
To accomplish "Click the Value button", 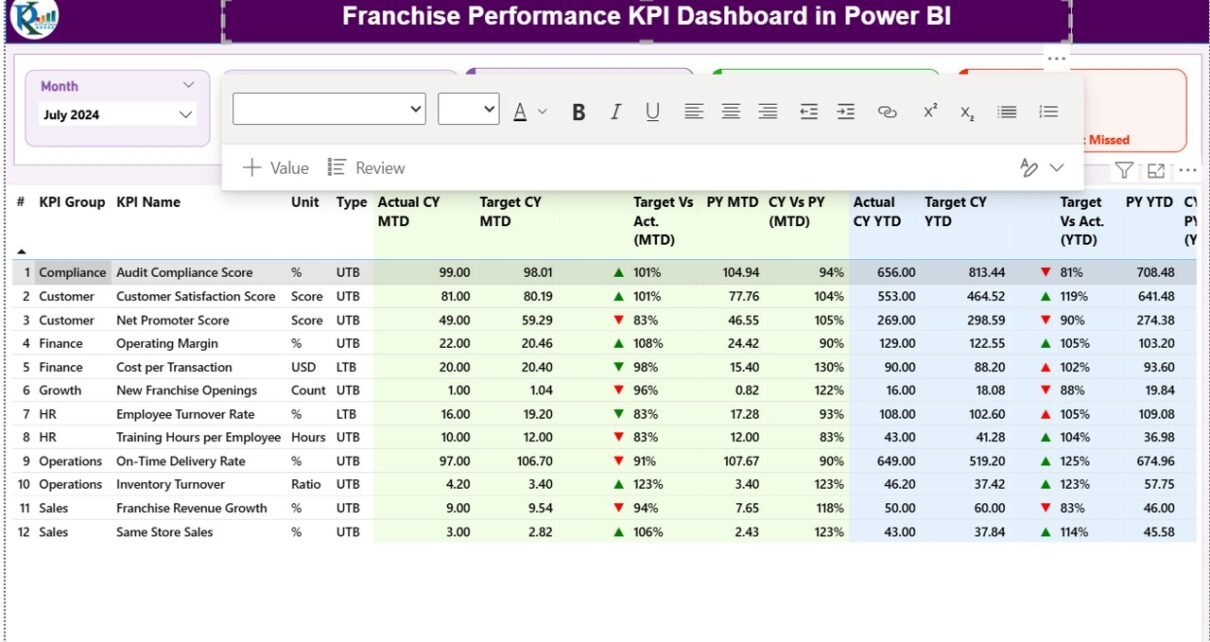I will pyautogui.click(x=276, y=168).
